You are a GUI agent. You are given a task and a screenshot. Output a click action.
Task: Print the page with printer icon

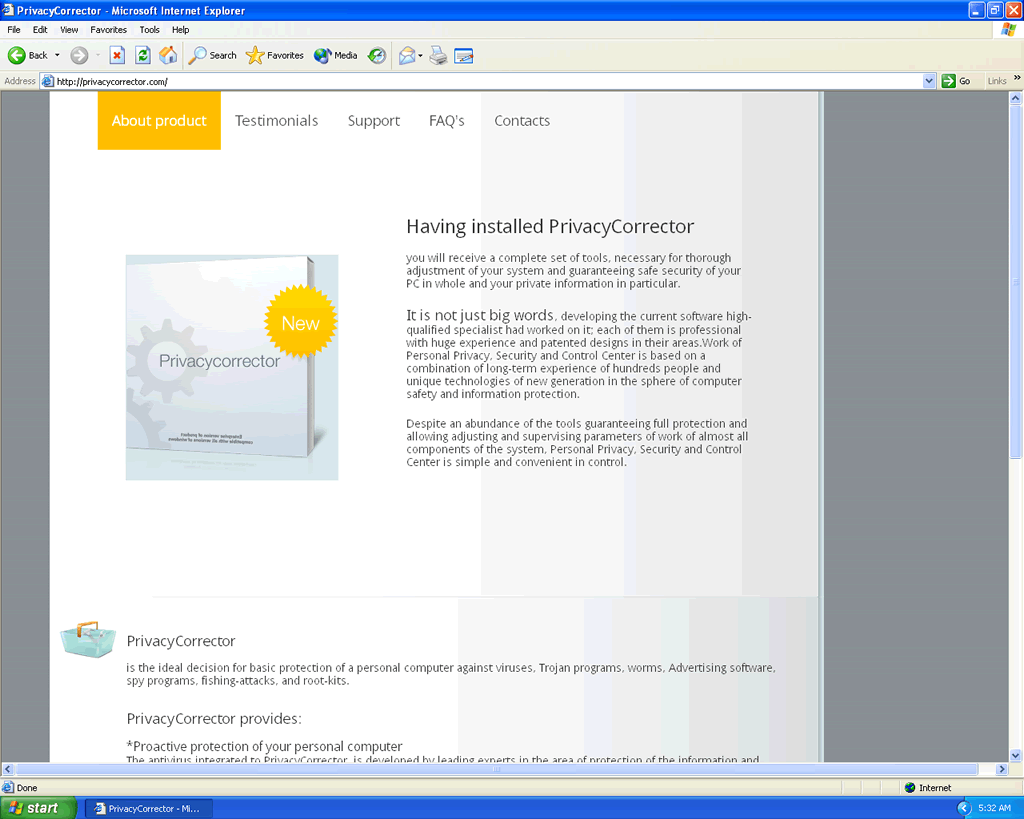coord(438,55)
